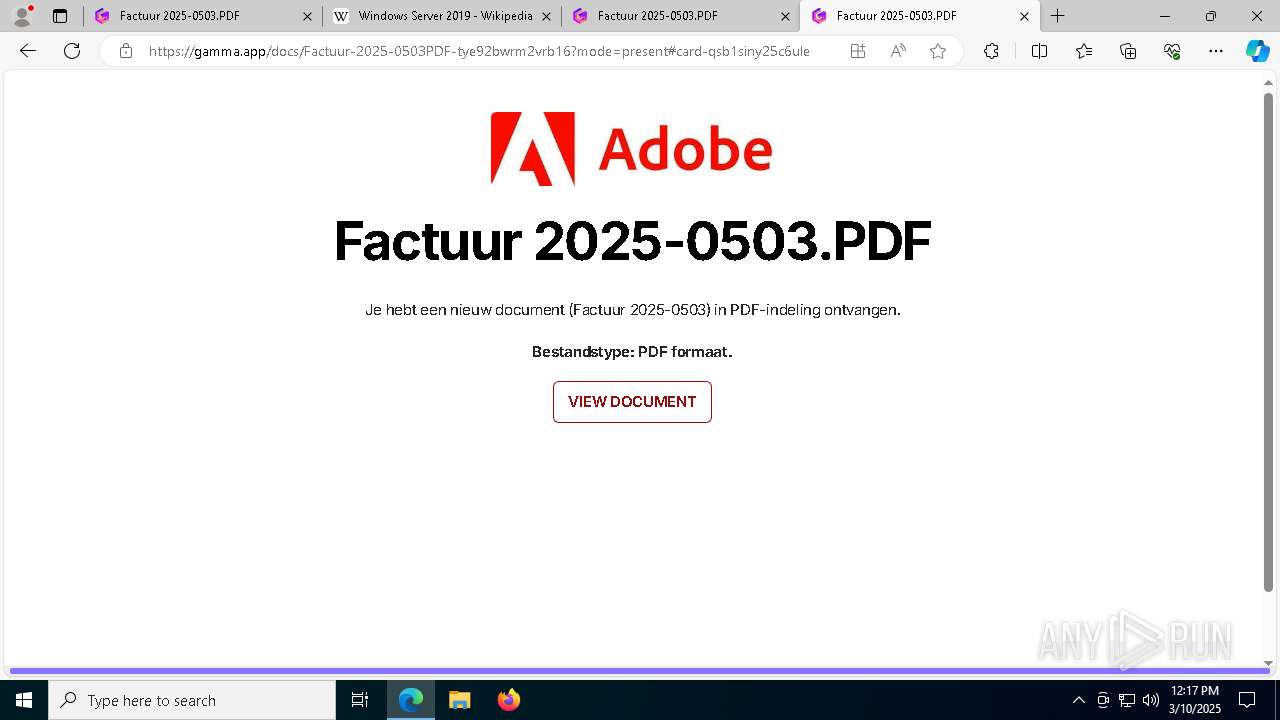Toggle Split screen icon
1280x720 pixels.
pyautogui.click(x=1039, y=51)
